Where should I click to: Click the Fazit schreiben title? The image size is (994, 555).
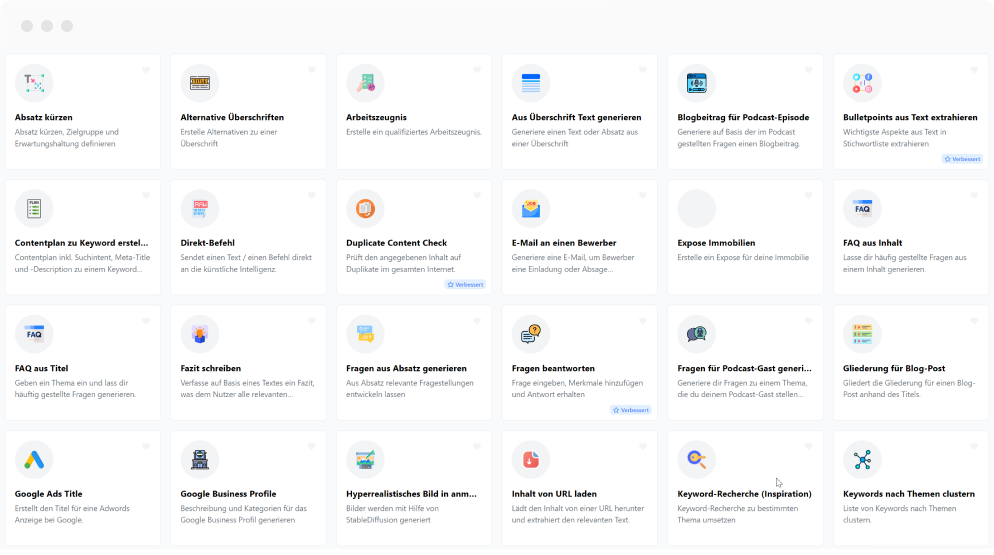click(210, 369)
